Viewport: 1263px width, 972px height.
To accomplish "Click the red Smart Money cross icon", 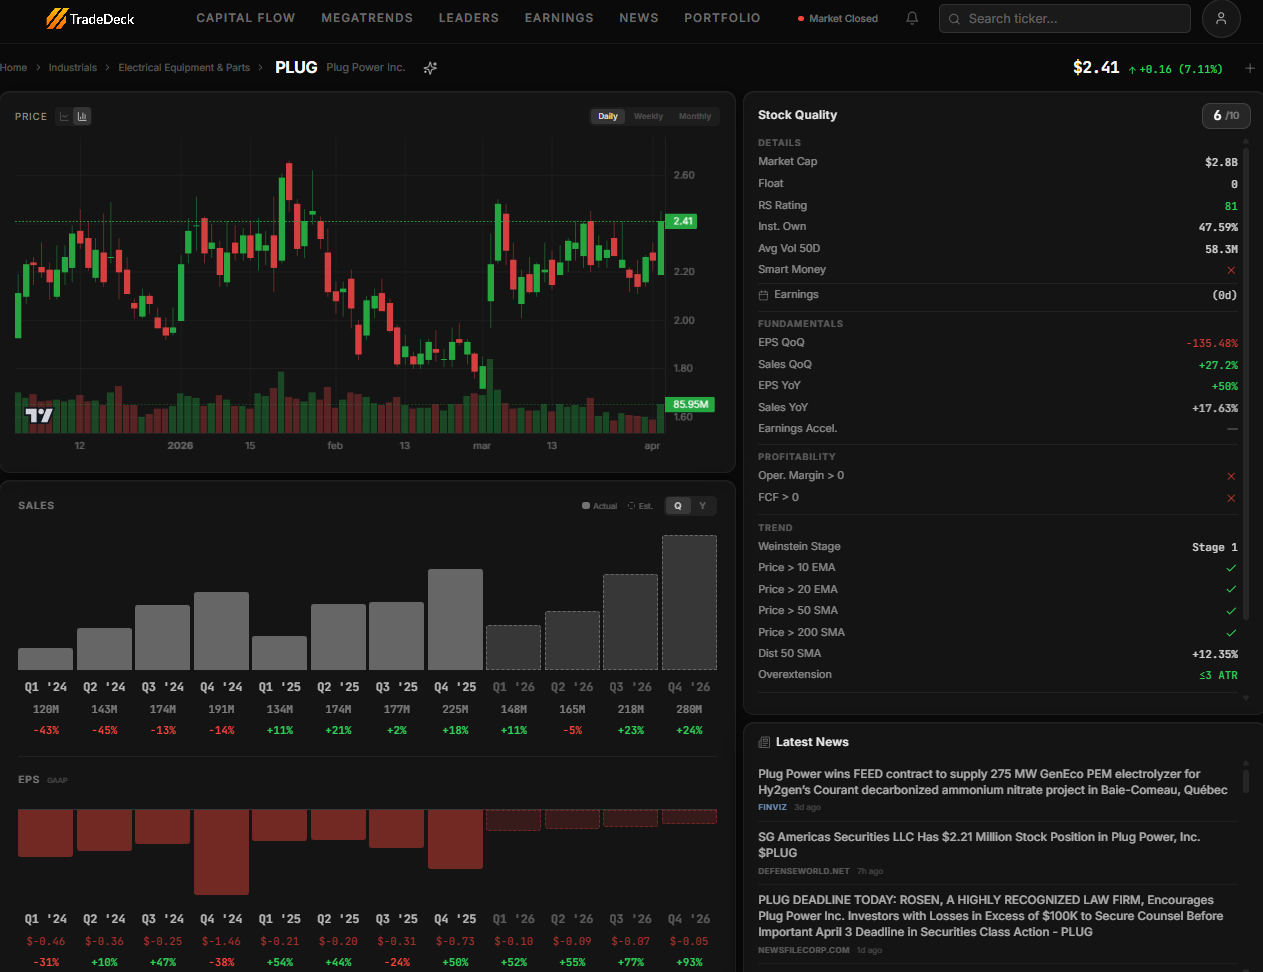I will point(1231,270).
